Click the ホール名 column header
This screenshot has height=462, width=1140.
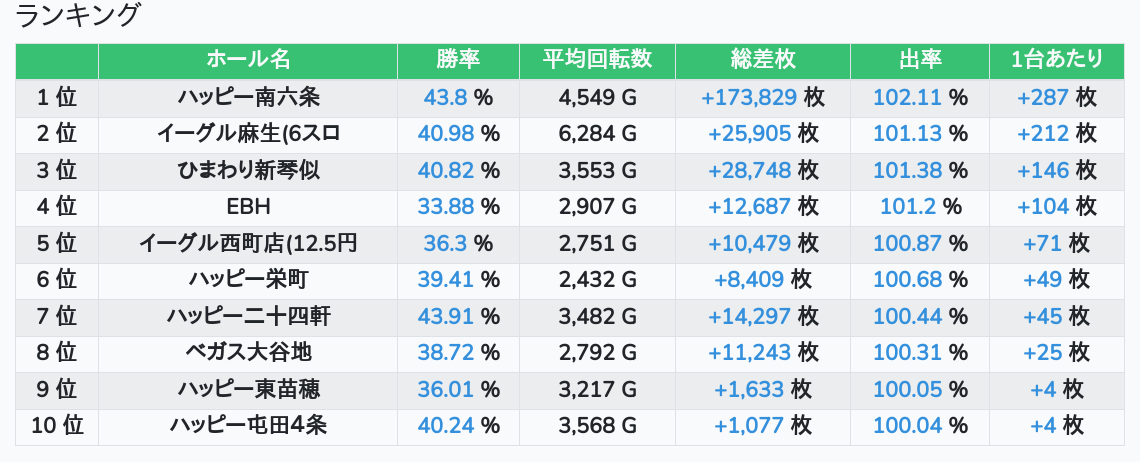(248, 60)
